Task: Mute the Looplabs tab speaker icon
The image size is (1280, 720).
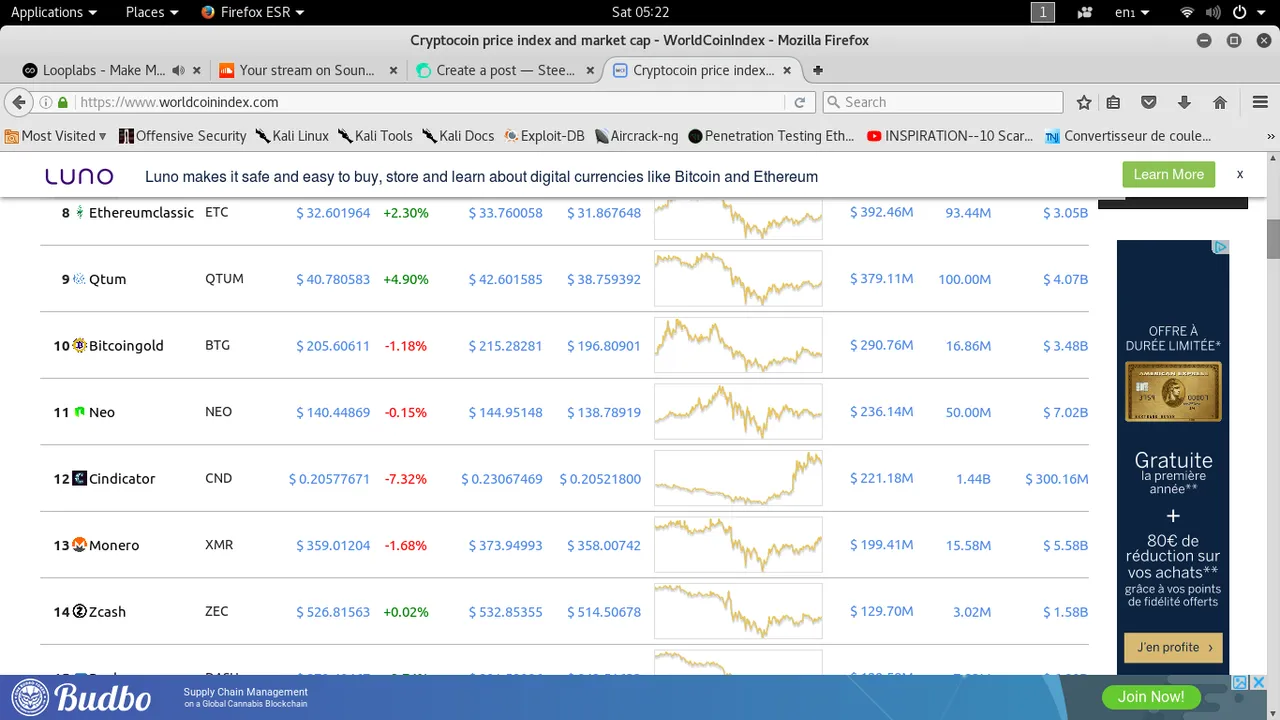Action: tap(178, 70)
